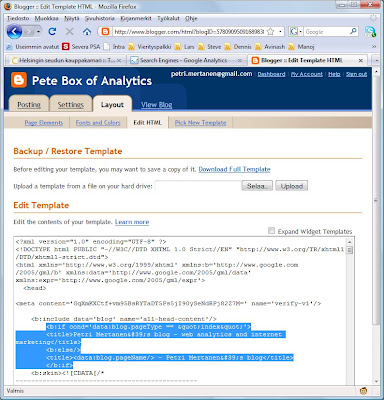The width and height of the screenshot is (384, 400).
Task: Click into the URL address field
Action: (189, 32)
